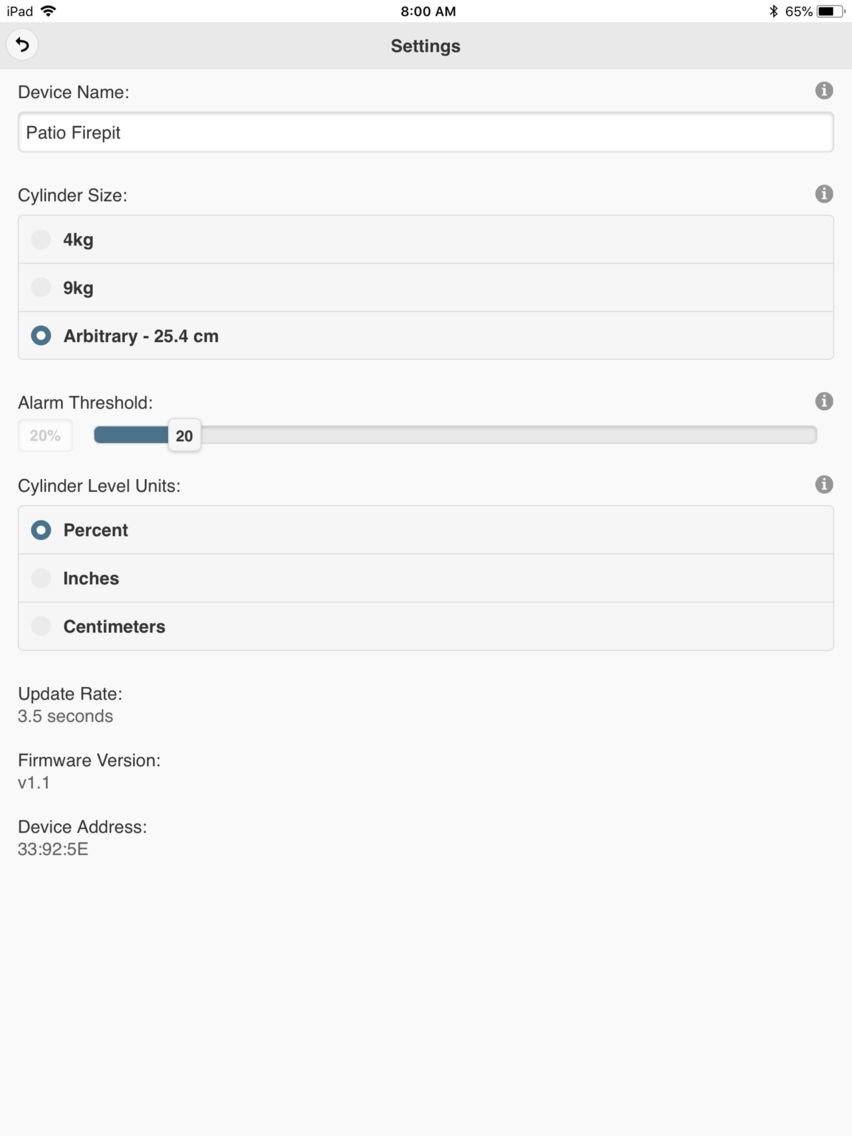Click the Alarm Threshold slider handle

point(185,435)
